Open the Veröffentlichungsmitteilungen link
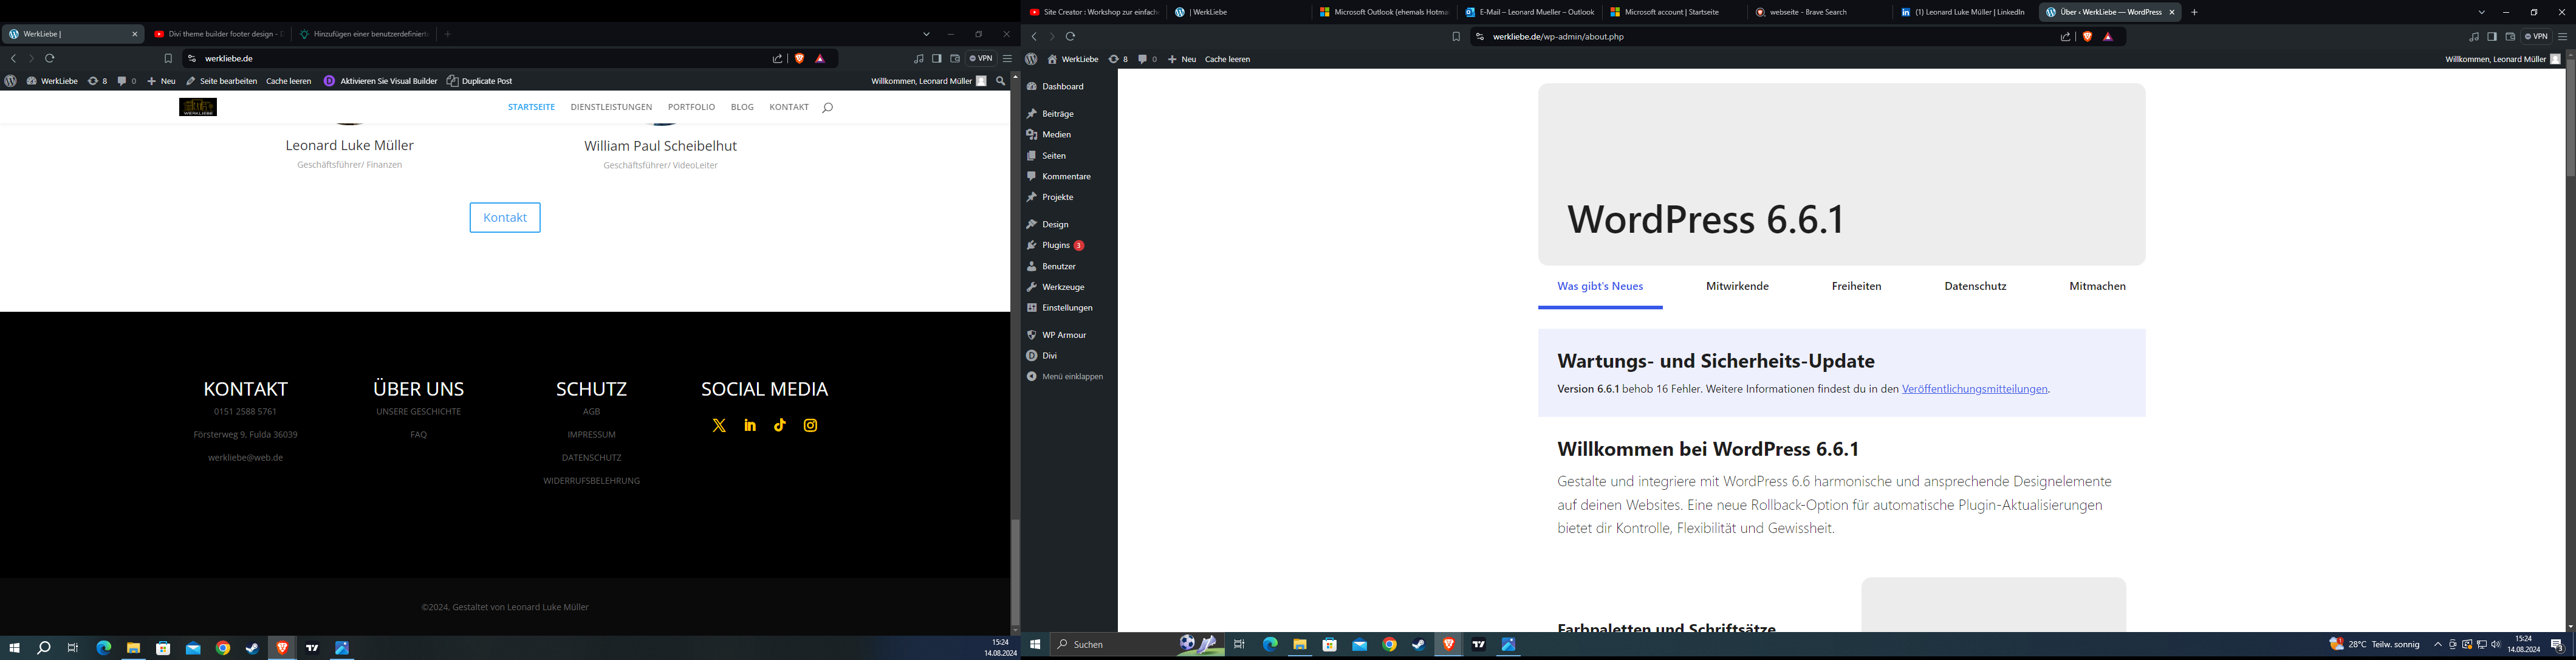Viewport: 2576px width, 660px height. (1975, 389)
